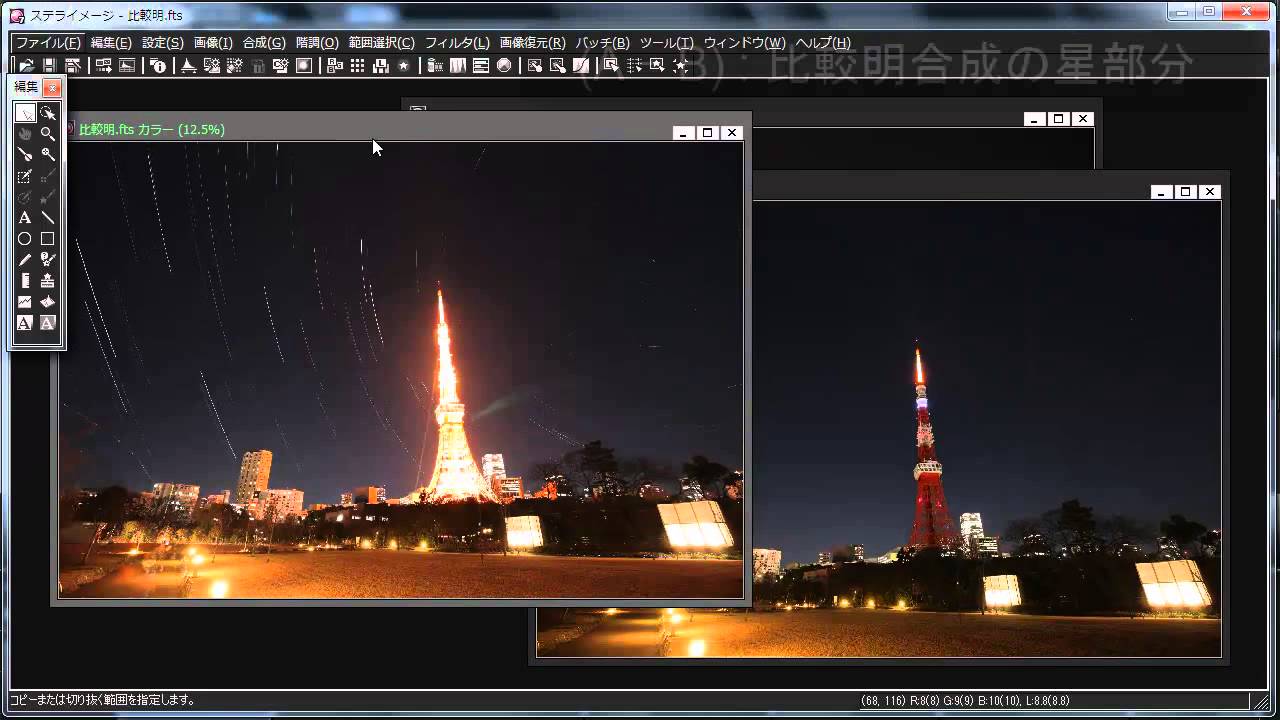Click the image information 'i' toolbar icon
1280x720 pixels.
pos(158,66)
